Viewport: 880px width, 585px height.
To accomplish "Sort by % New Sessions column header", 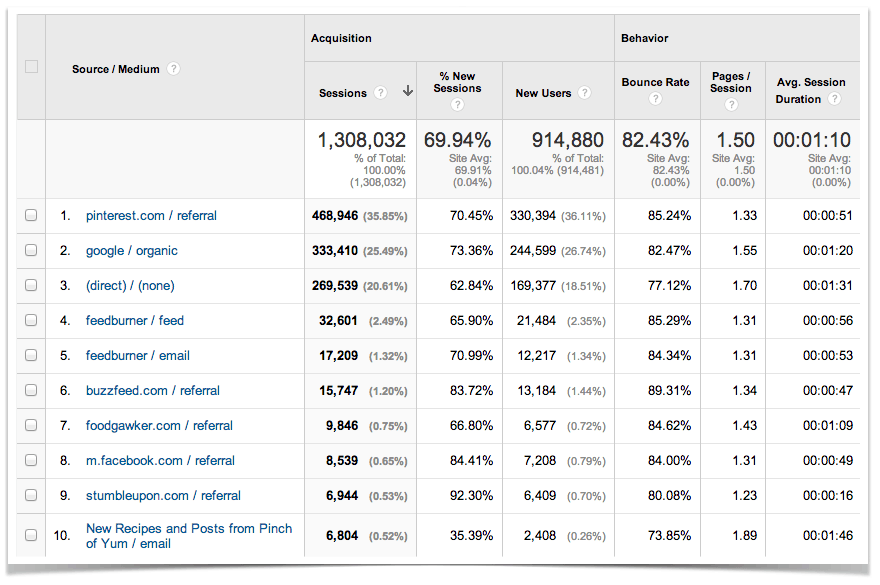I will (x=457, y=82).
